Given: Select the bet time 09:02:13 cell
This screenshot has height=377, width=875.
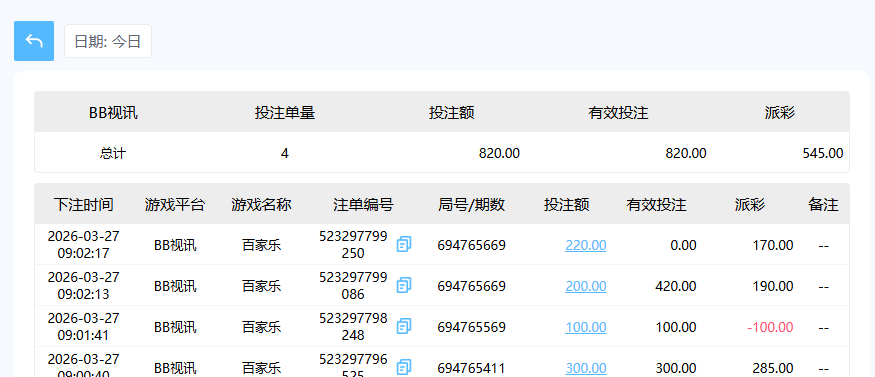Looking at the screenshot, I should pos(84,286).
